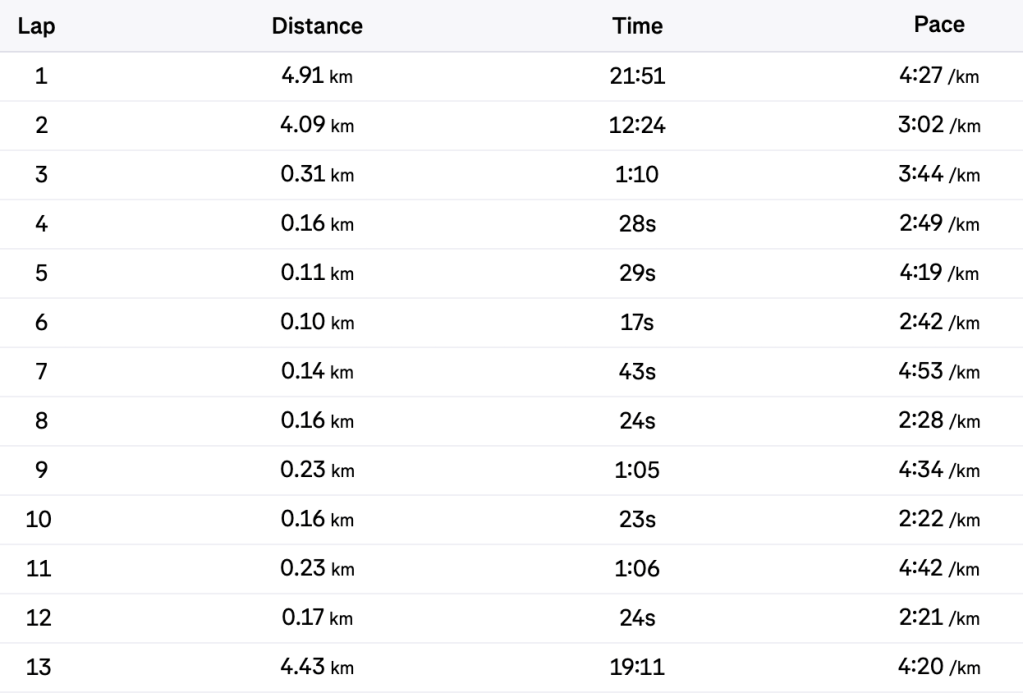Select lap 8 row number
The width and height of the screenshot is (1023, 693).
click(41, 421)
